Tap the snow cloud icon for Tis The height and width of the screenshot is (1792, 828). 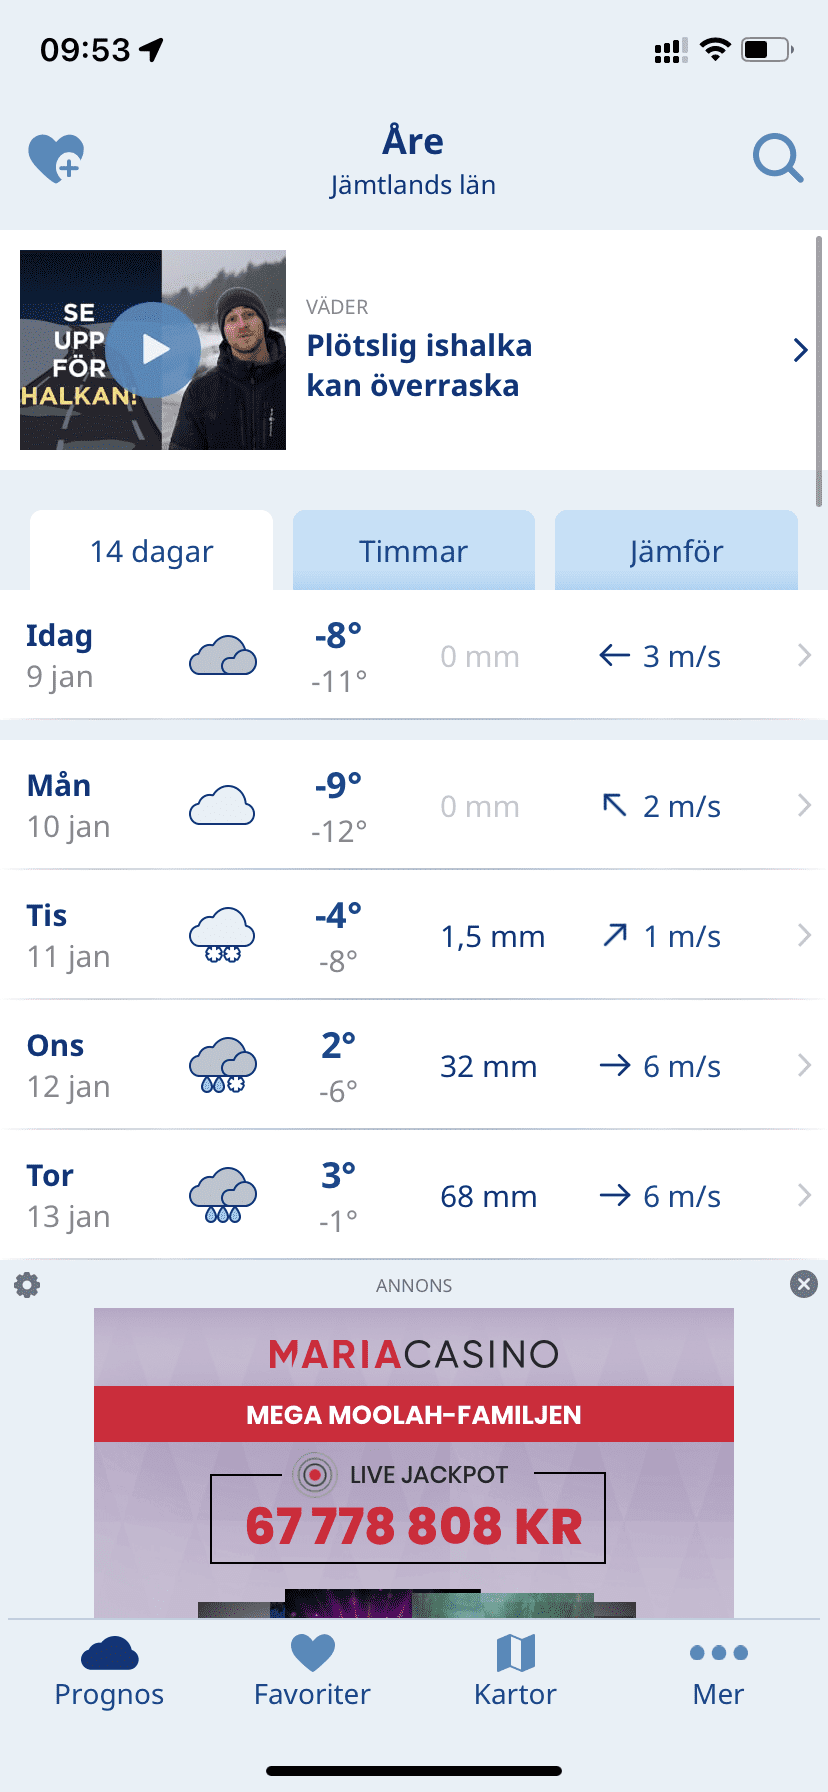coord(223,936)
